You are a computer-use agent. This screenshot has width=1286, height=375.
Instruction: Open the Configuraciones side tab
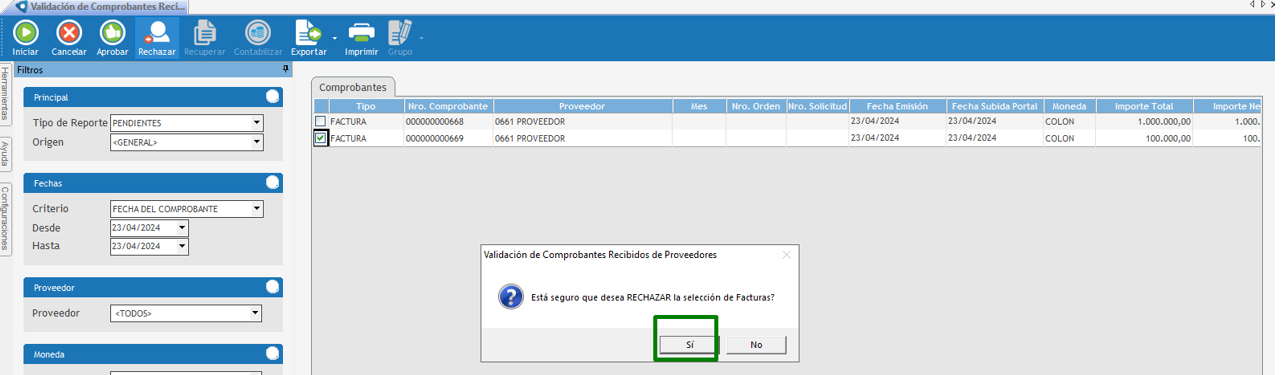tap(5, 220)
